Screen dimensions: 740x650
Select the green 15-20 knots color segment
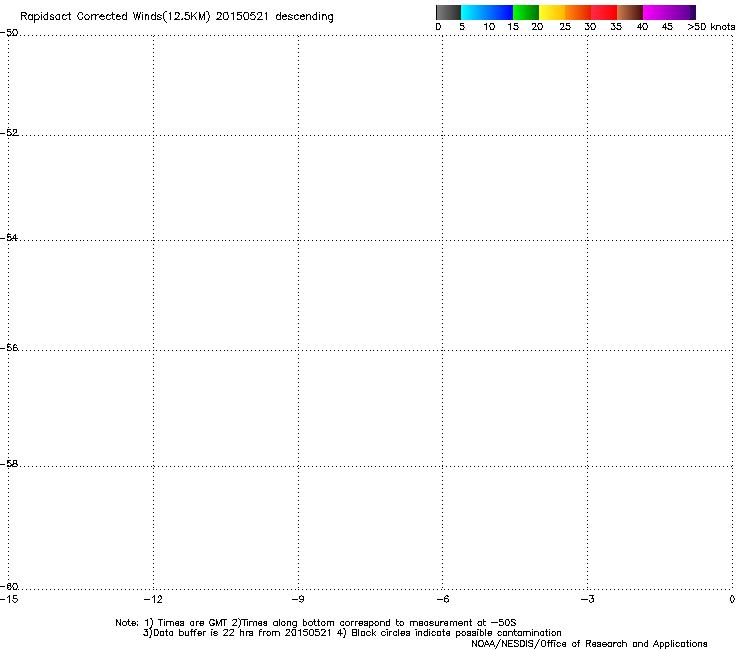coord(526,12)
